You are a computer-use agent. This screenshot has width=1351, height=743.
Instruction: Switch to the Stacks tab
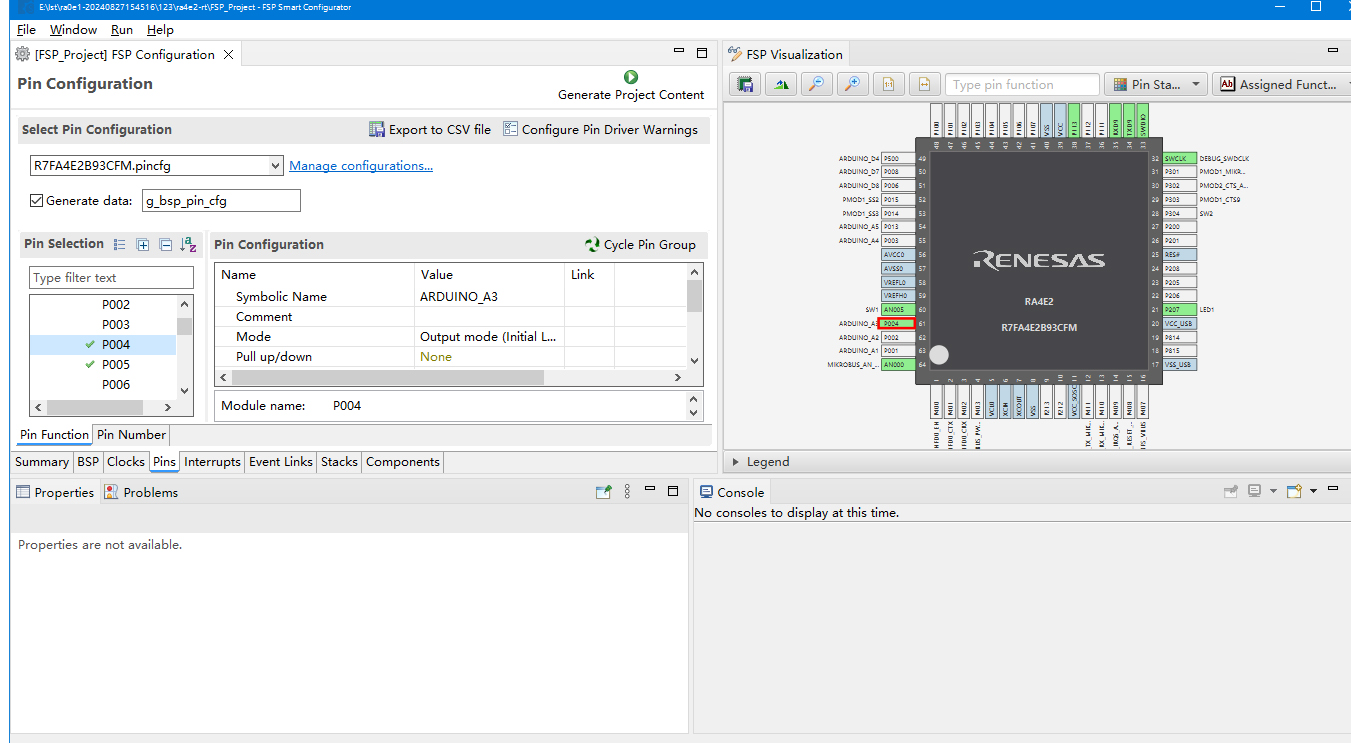(x=339, y=462)
